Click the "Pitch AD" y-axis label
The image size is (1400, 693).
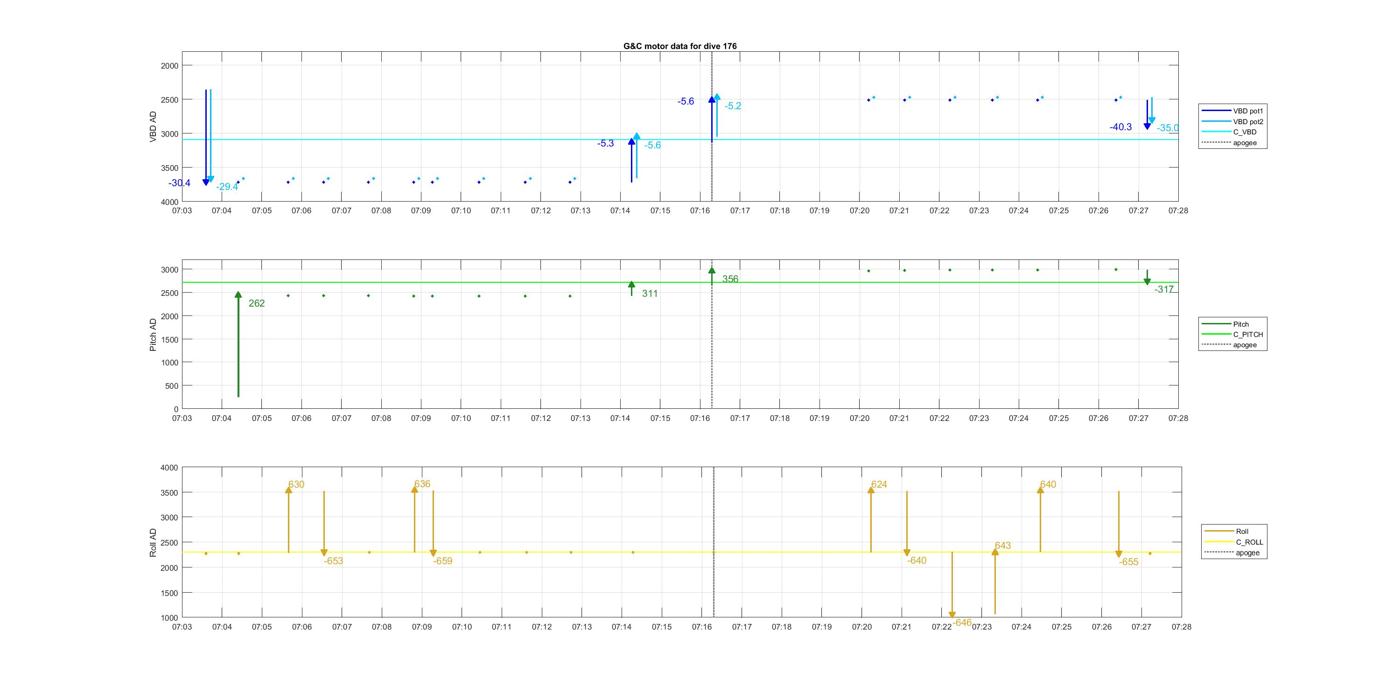point(154,335)
